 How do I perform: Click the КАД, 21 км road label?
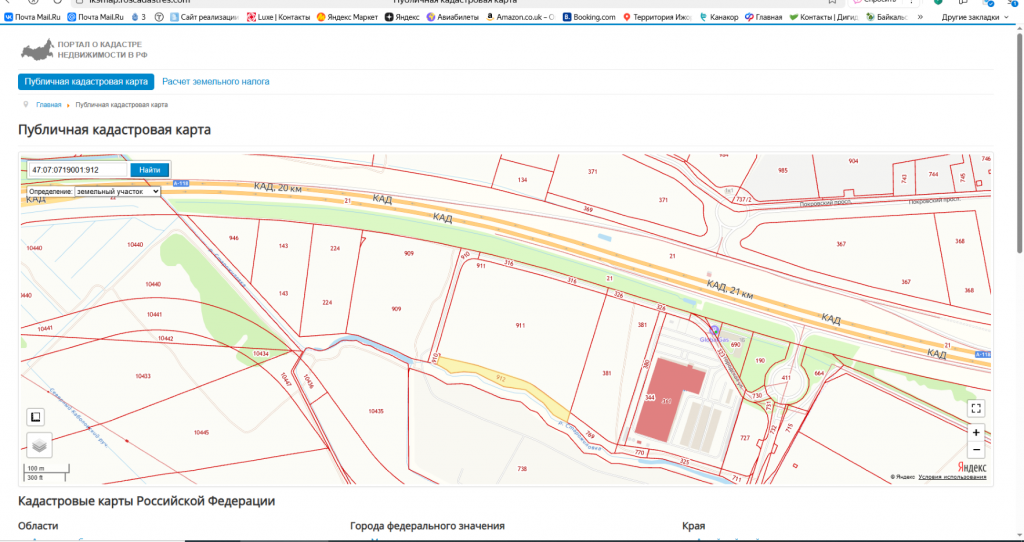729,289
